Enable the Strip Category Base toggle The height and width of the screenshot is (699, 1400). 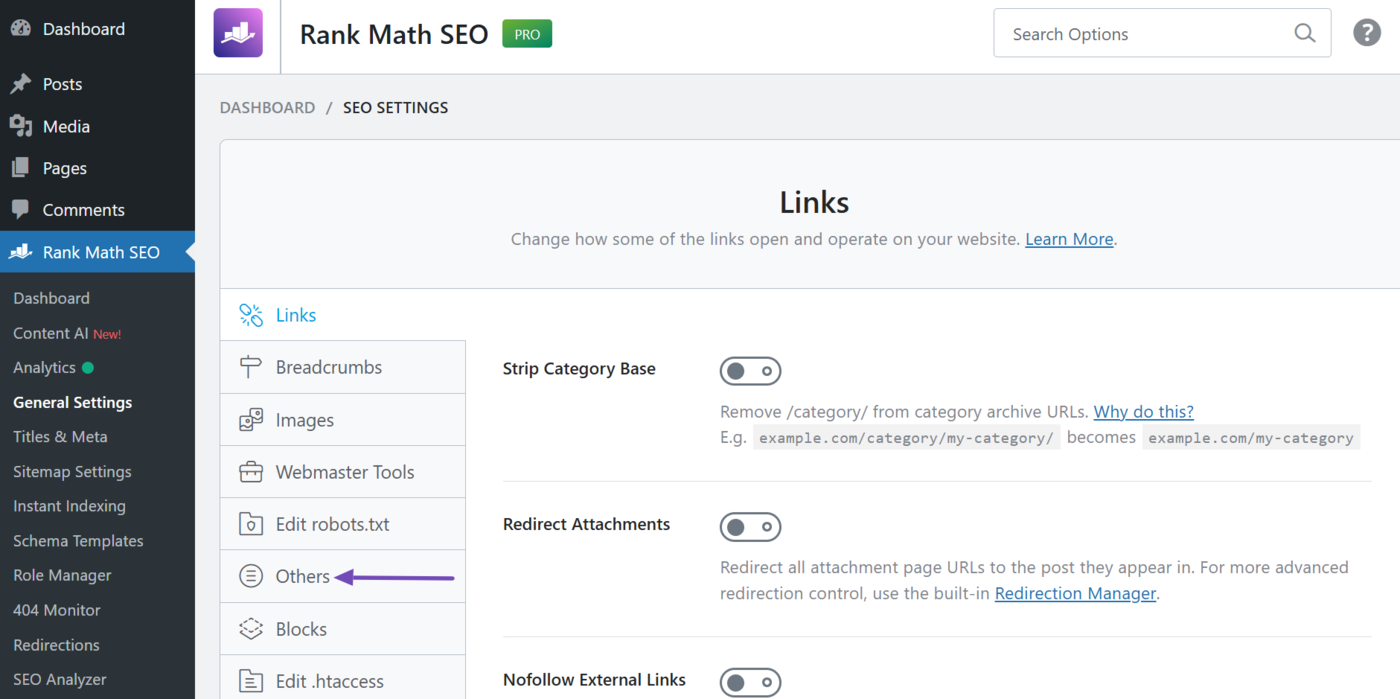click(x=750, y=371)
